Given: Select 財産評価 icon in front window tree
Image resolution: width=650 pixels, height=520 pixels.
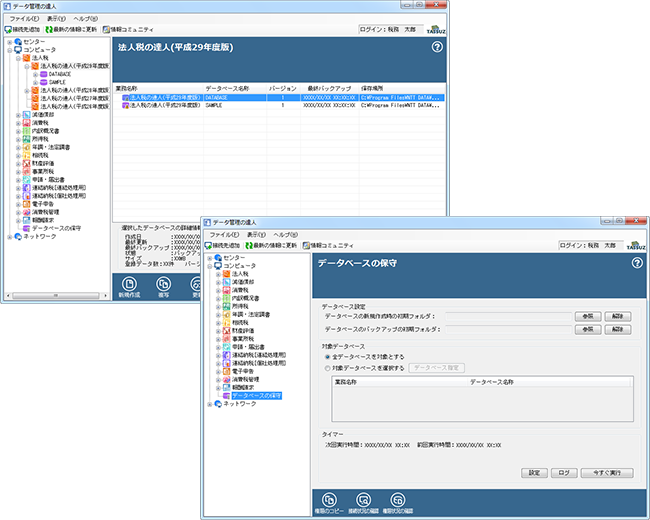Looking at the screenshot, I should [x=226, y=331].
